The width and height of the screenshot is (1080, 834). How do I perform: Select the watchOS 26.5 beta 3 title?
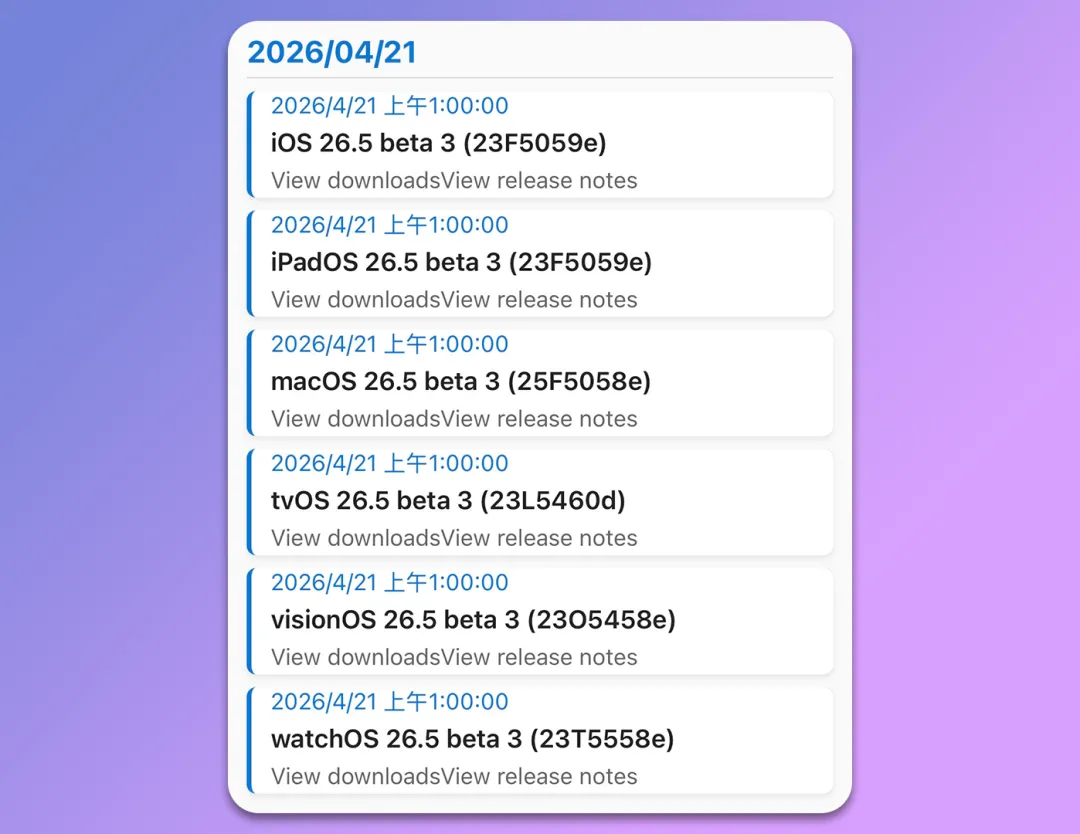472,739
